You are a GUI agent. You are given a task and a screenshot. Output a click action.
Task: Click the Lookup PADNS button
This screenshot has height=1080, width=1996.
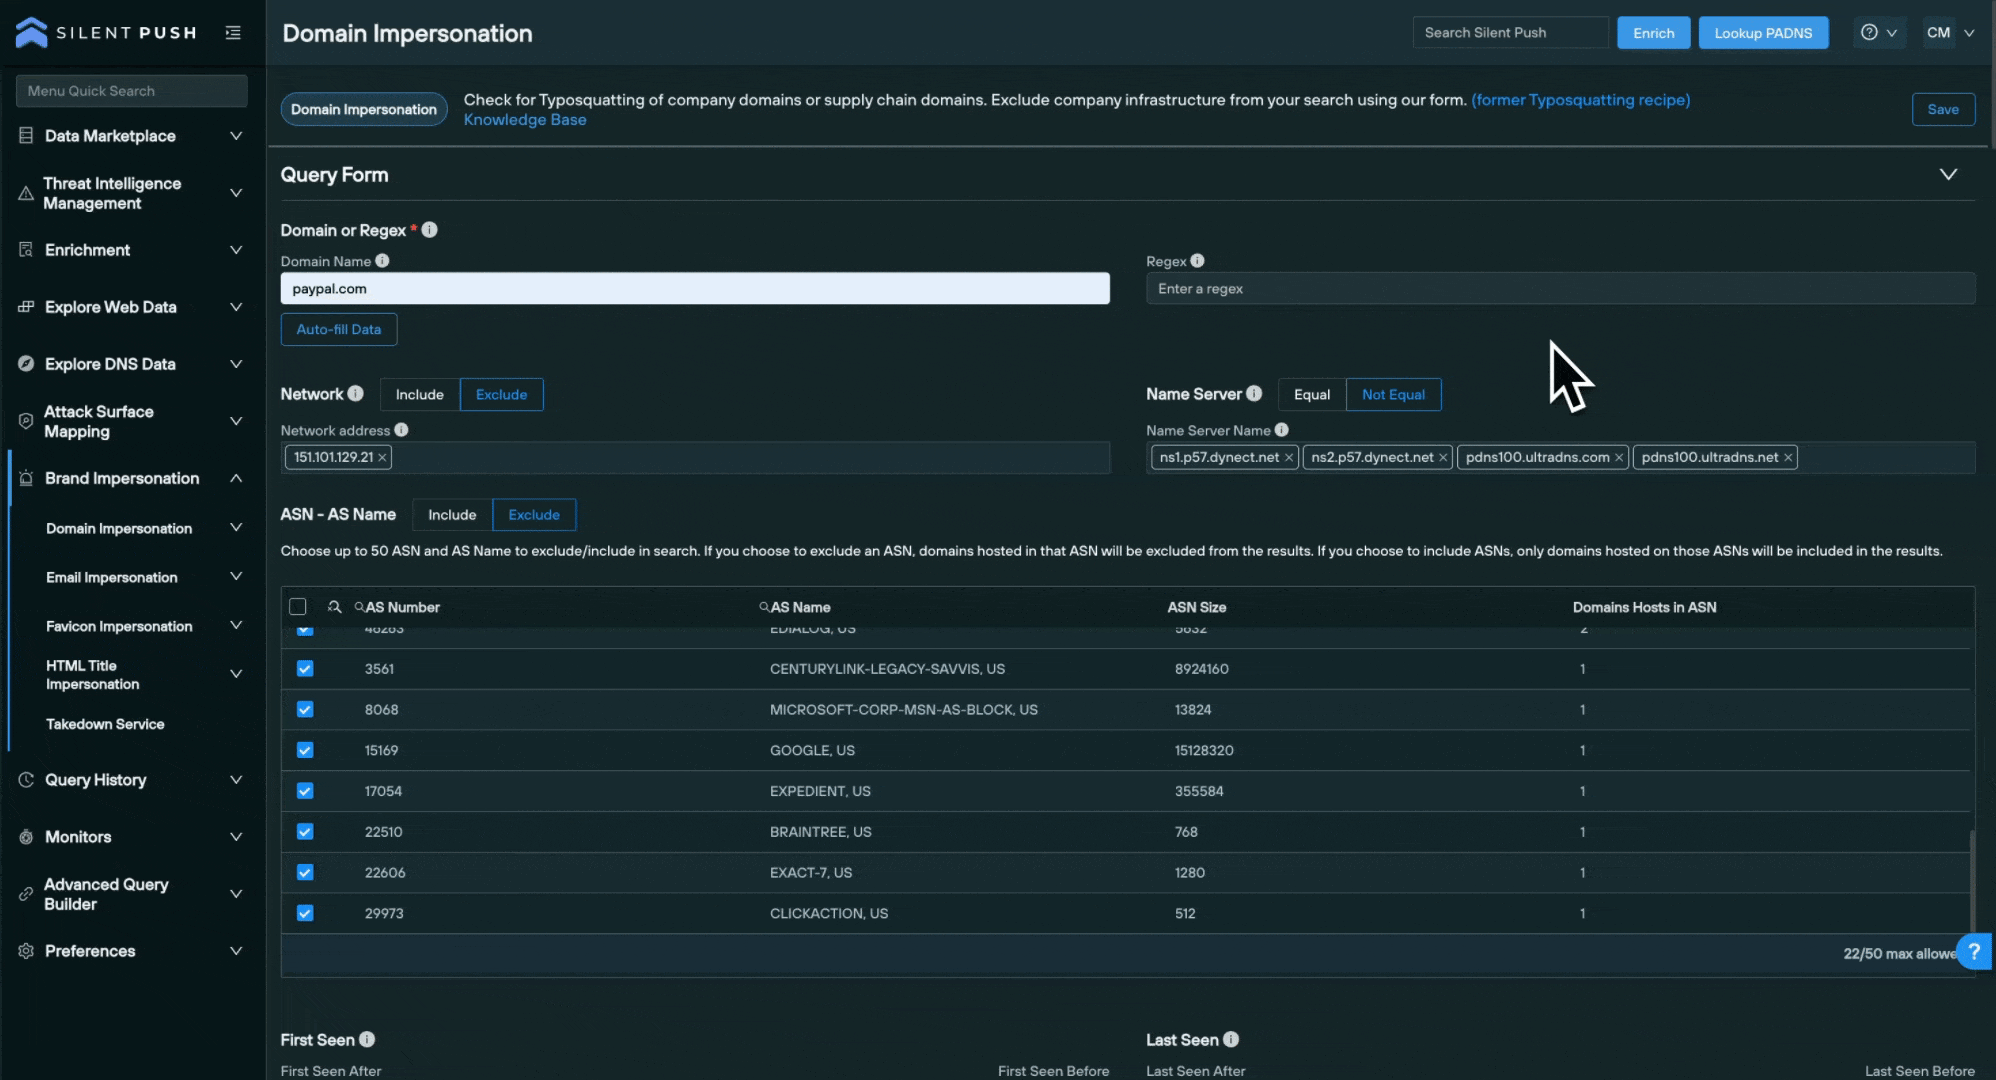point(1763,32)
